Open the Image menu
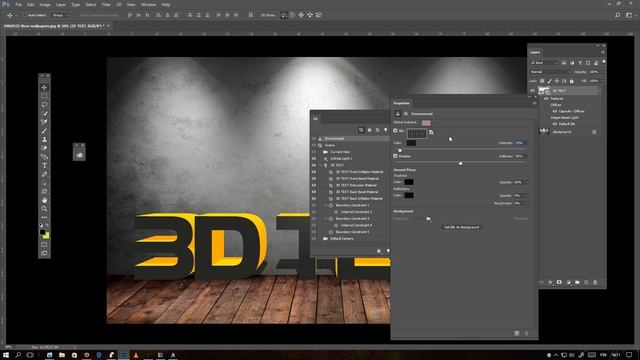This screenshot has width=640, height=360. click(x=45, y=4)
